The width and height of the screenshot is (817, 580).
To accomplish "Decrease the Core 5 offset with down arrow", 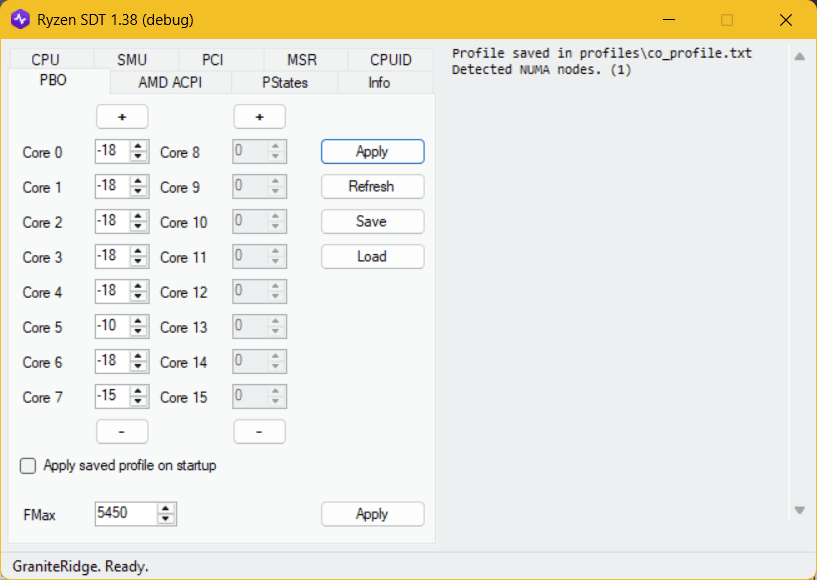I will point(138,331).
